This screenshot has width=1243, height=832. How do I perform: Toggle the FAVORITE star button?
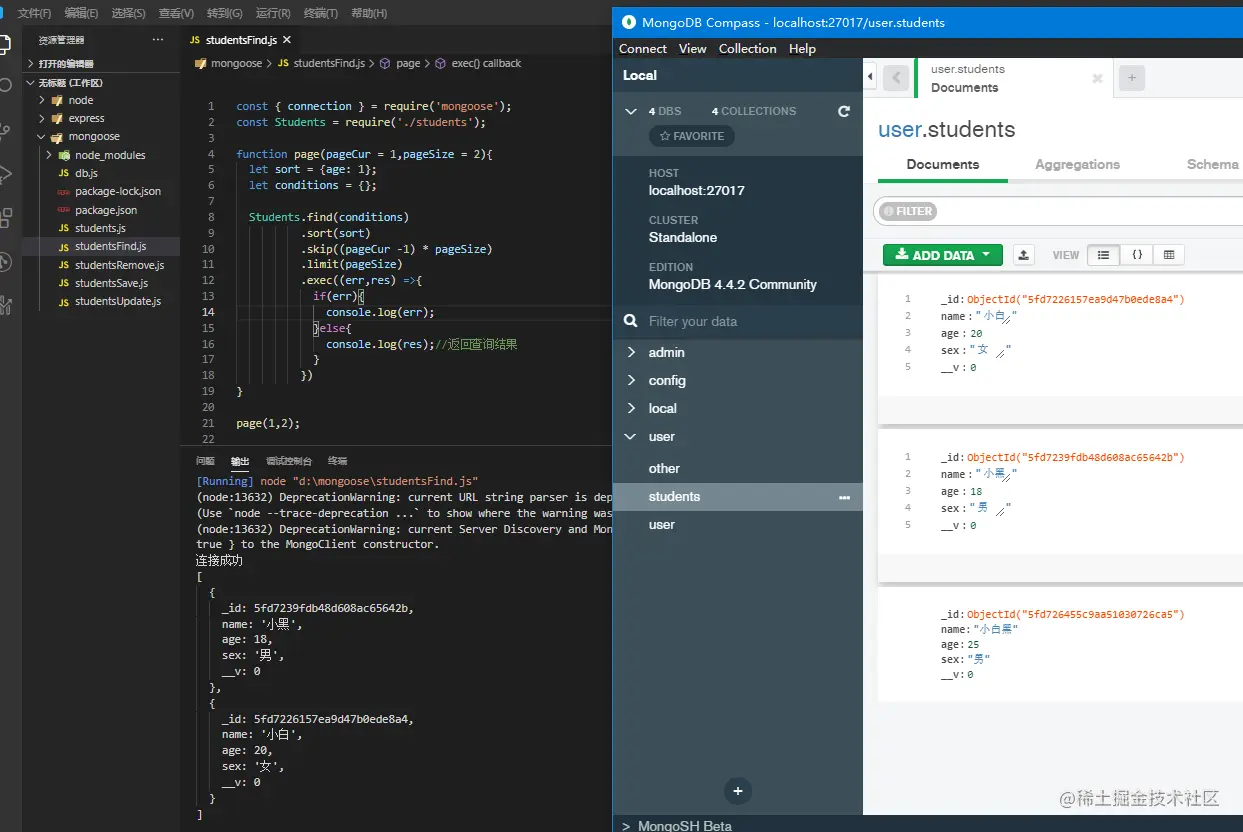click(x=692, y=136)
